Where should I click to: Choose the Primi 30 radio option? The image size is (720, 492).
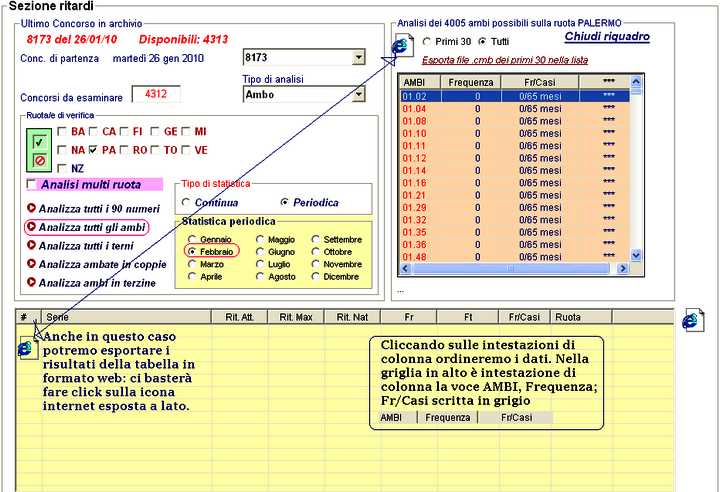point(427,41)
